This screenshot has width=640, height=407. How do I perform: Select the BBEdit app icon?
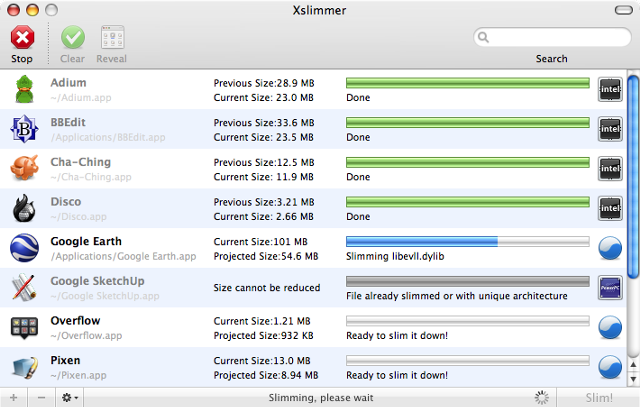coord(25,129)
